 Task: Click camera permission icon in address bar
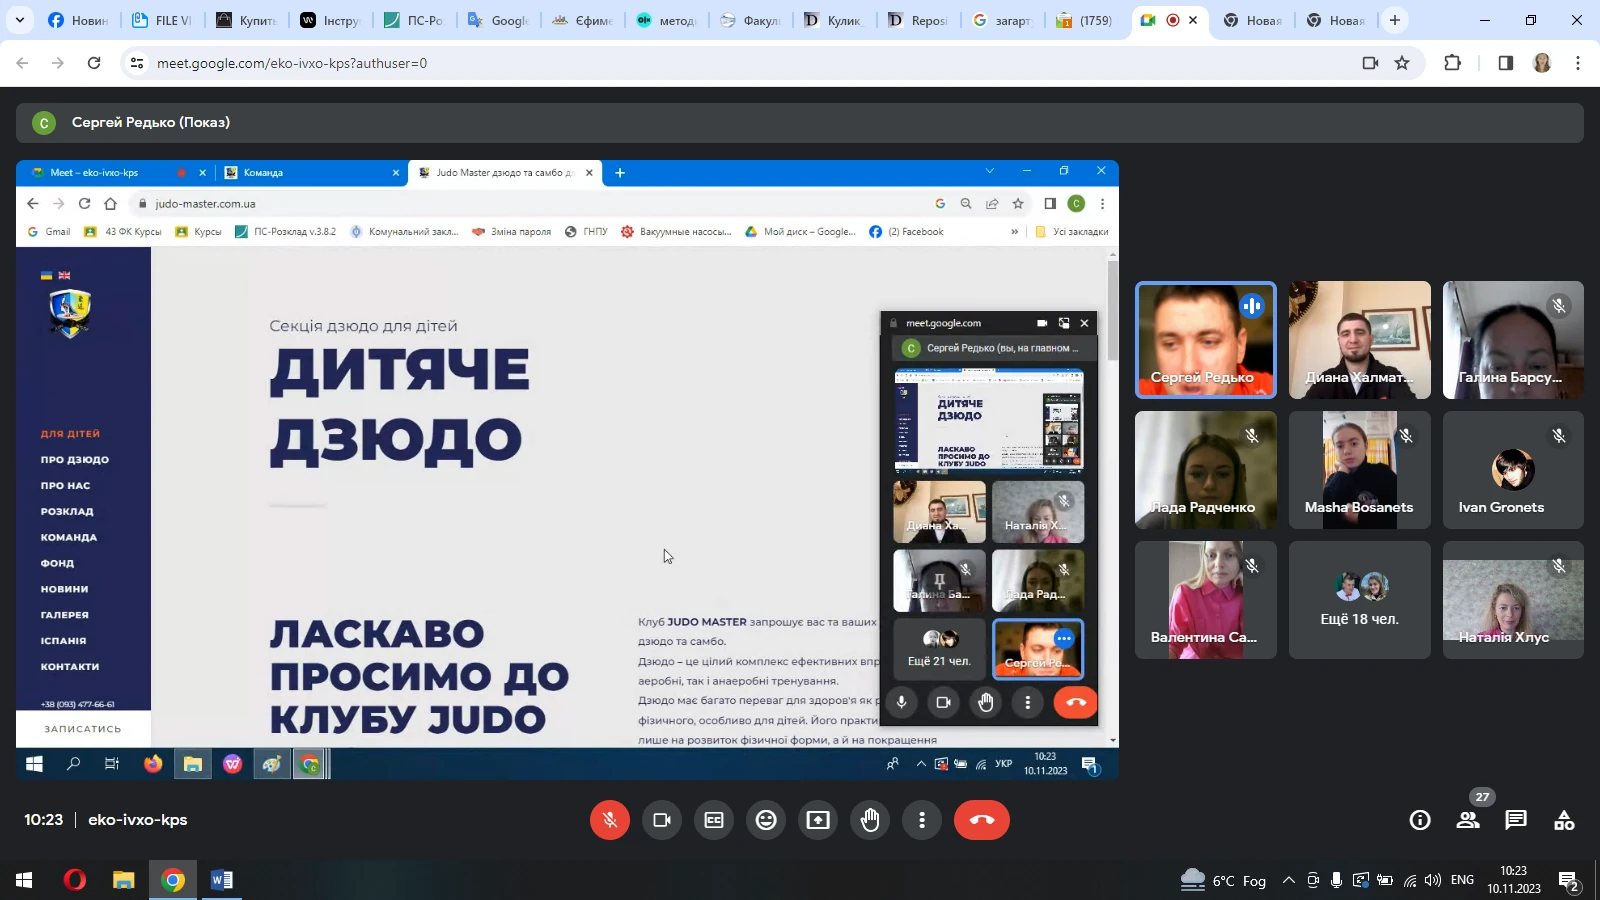[1370, 63]
